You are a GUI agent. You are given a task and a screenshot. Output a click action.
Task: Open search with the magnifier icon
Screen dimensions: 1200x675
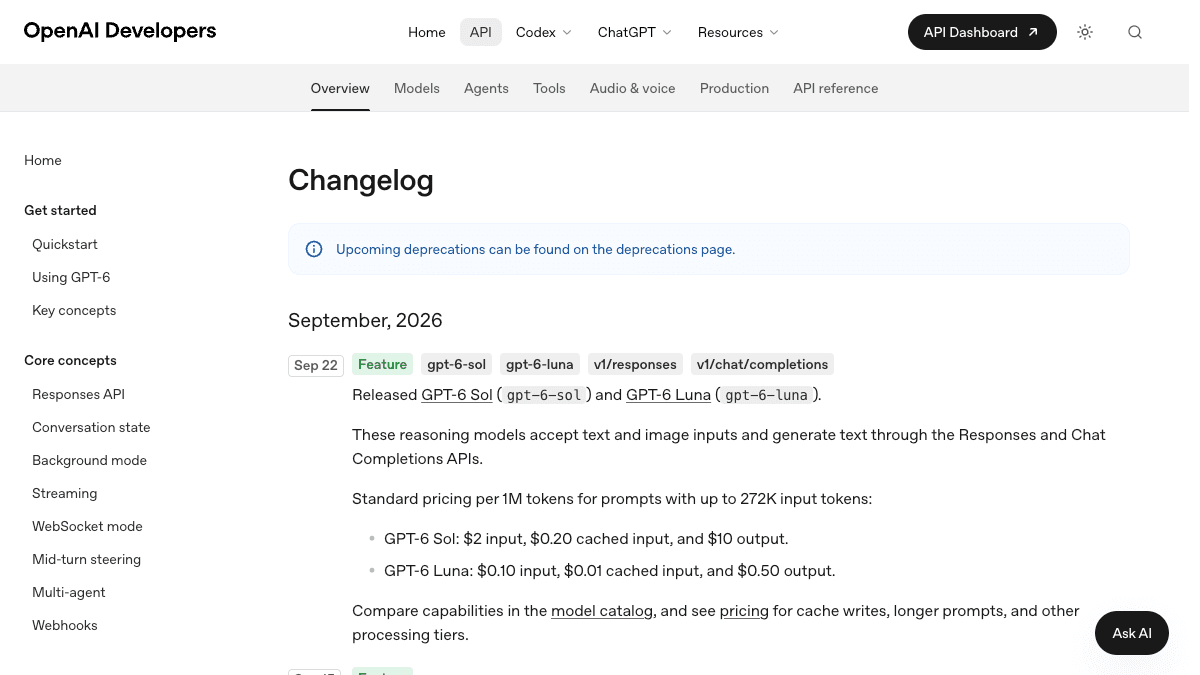[1135, 32]
